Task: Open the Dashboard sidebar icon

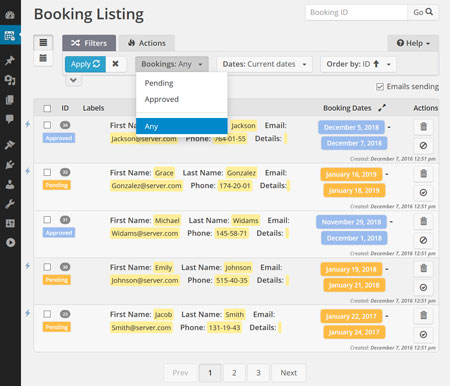Action: point(10,15)
